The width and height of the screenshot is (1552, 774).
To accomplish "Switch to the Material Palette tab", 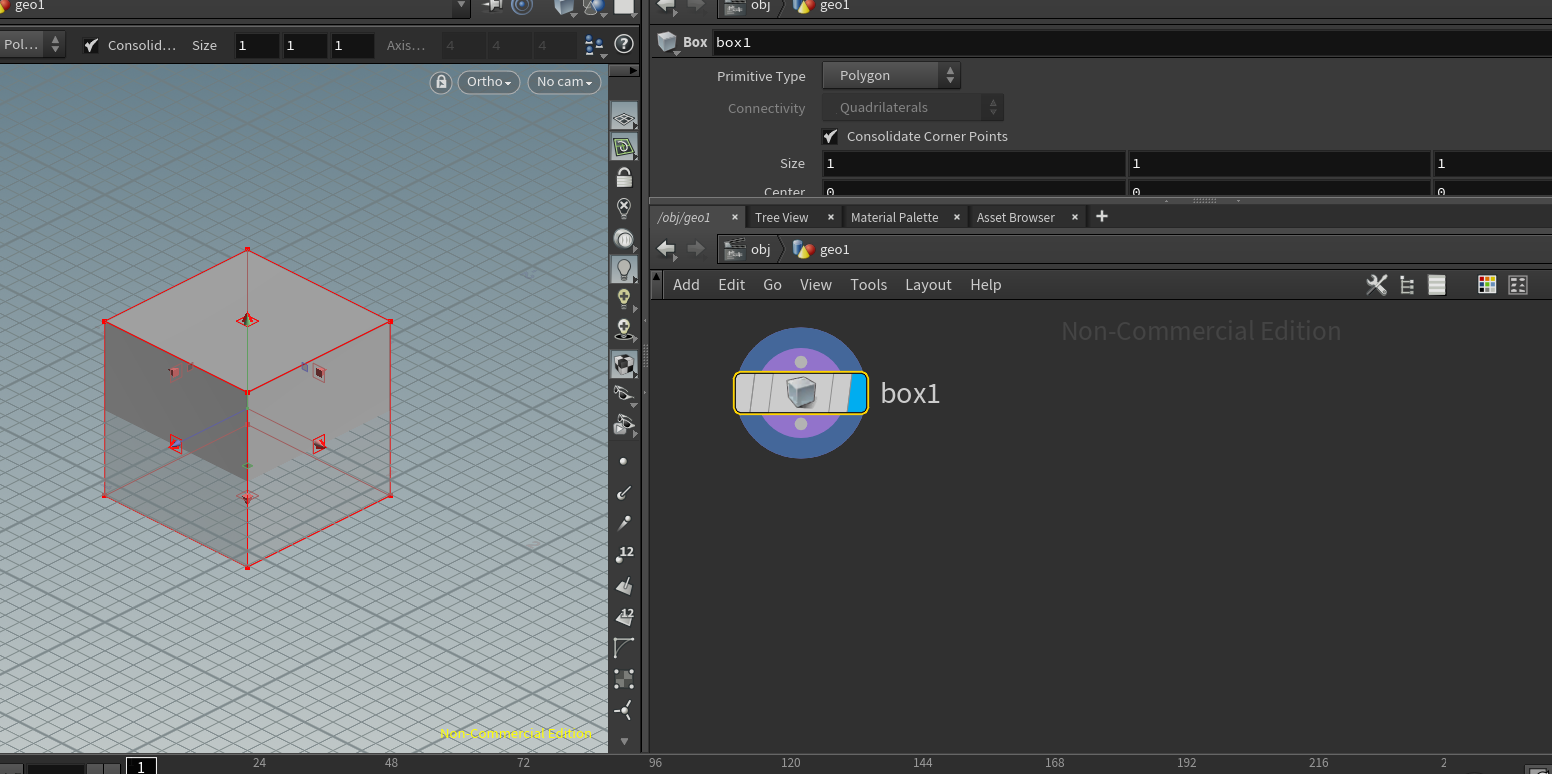I will (894, 217).
